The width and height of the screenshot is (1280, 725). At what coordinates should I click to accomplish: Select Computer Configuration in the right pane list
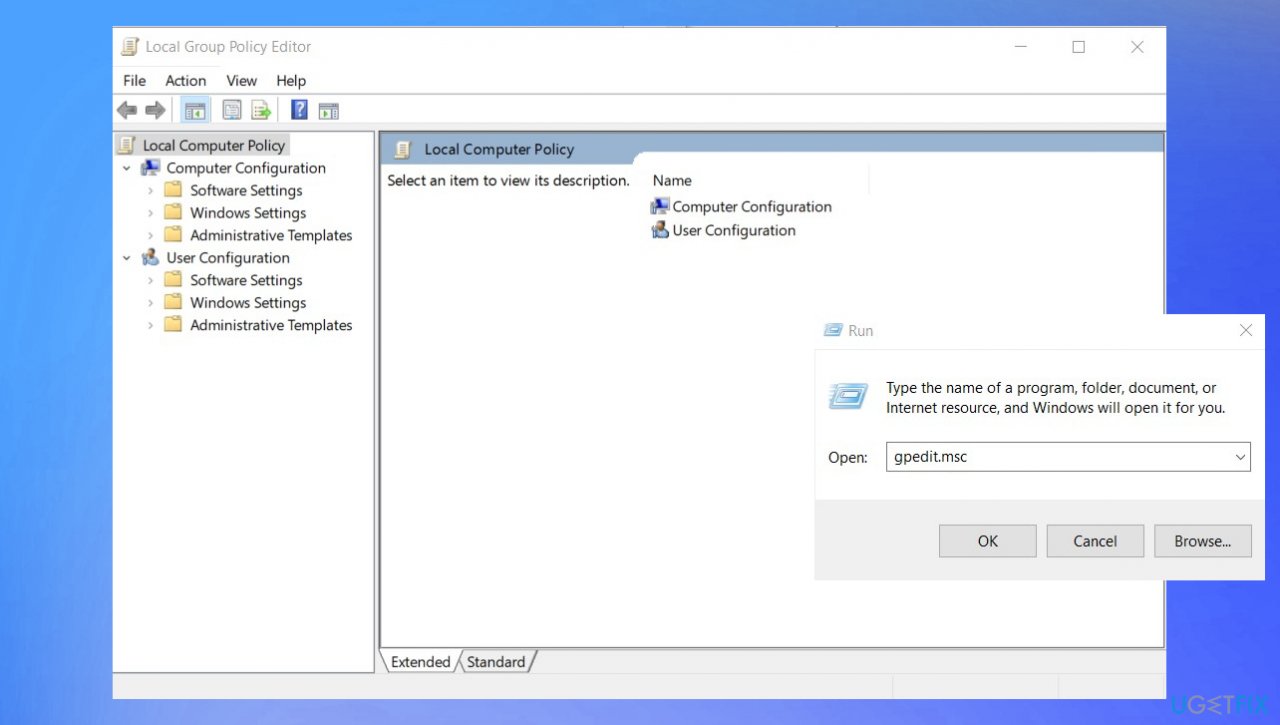(741, 207)
